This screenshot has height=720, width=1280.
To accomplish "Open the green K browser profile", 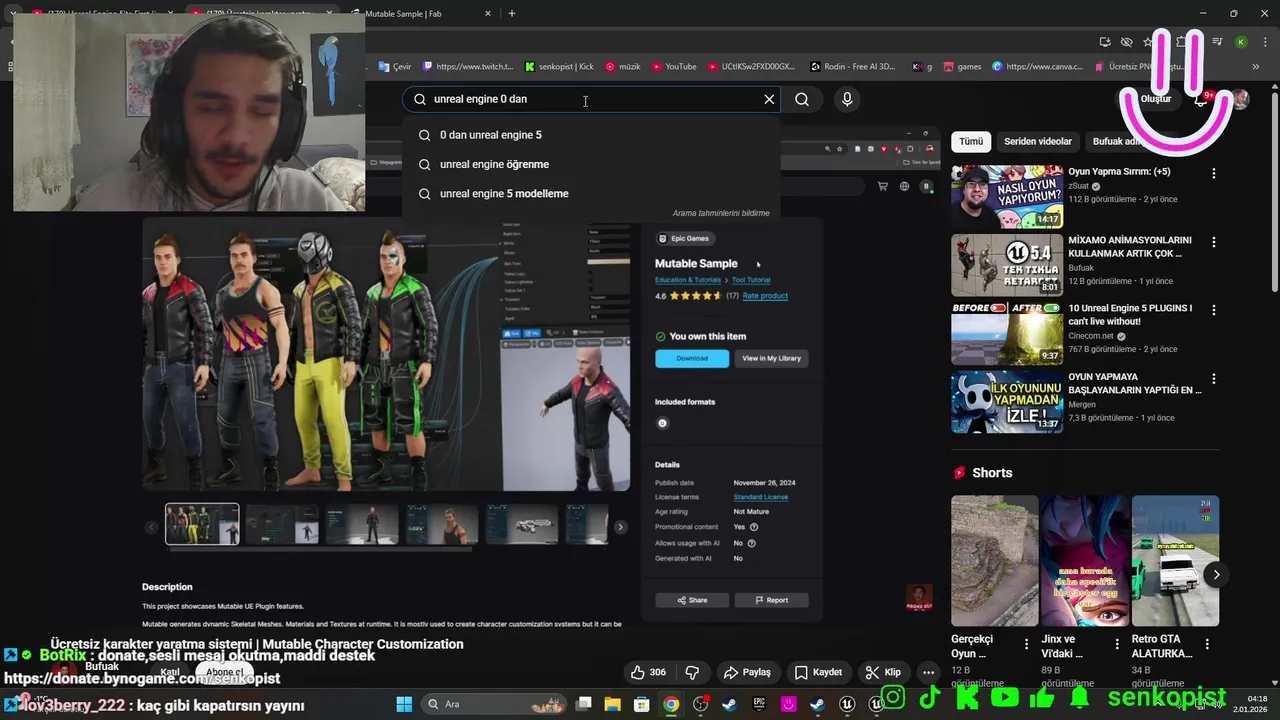I will tap(1241, 42).
